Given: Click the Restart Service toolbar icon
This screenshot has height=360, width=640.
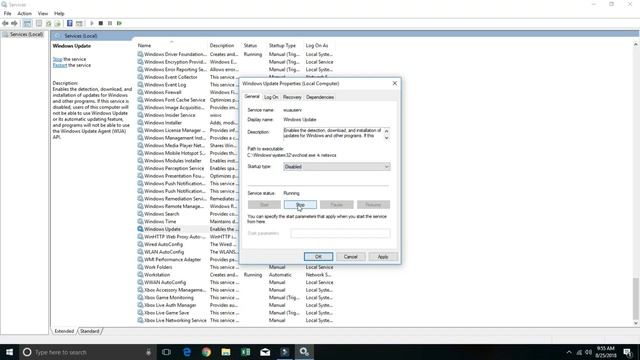Looking at the screenshot, I should 119,23.
